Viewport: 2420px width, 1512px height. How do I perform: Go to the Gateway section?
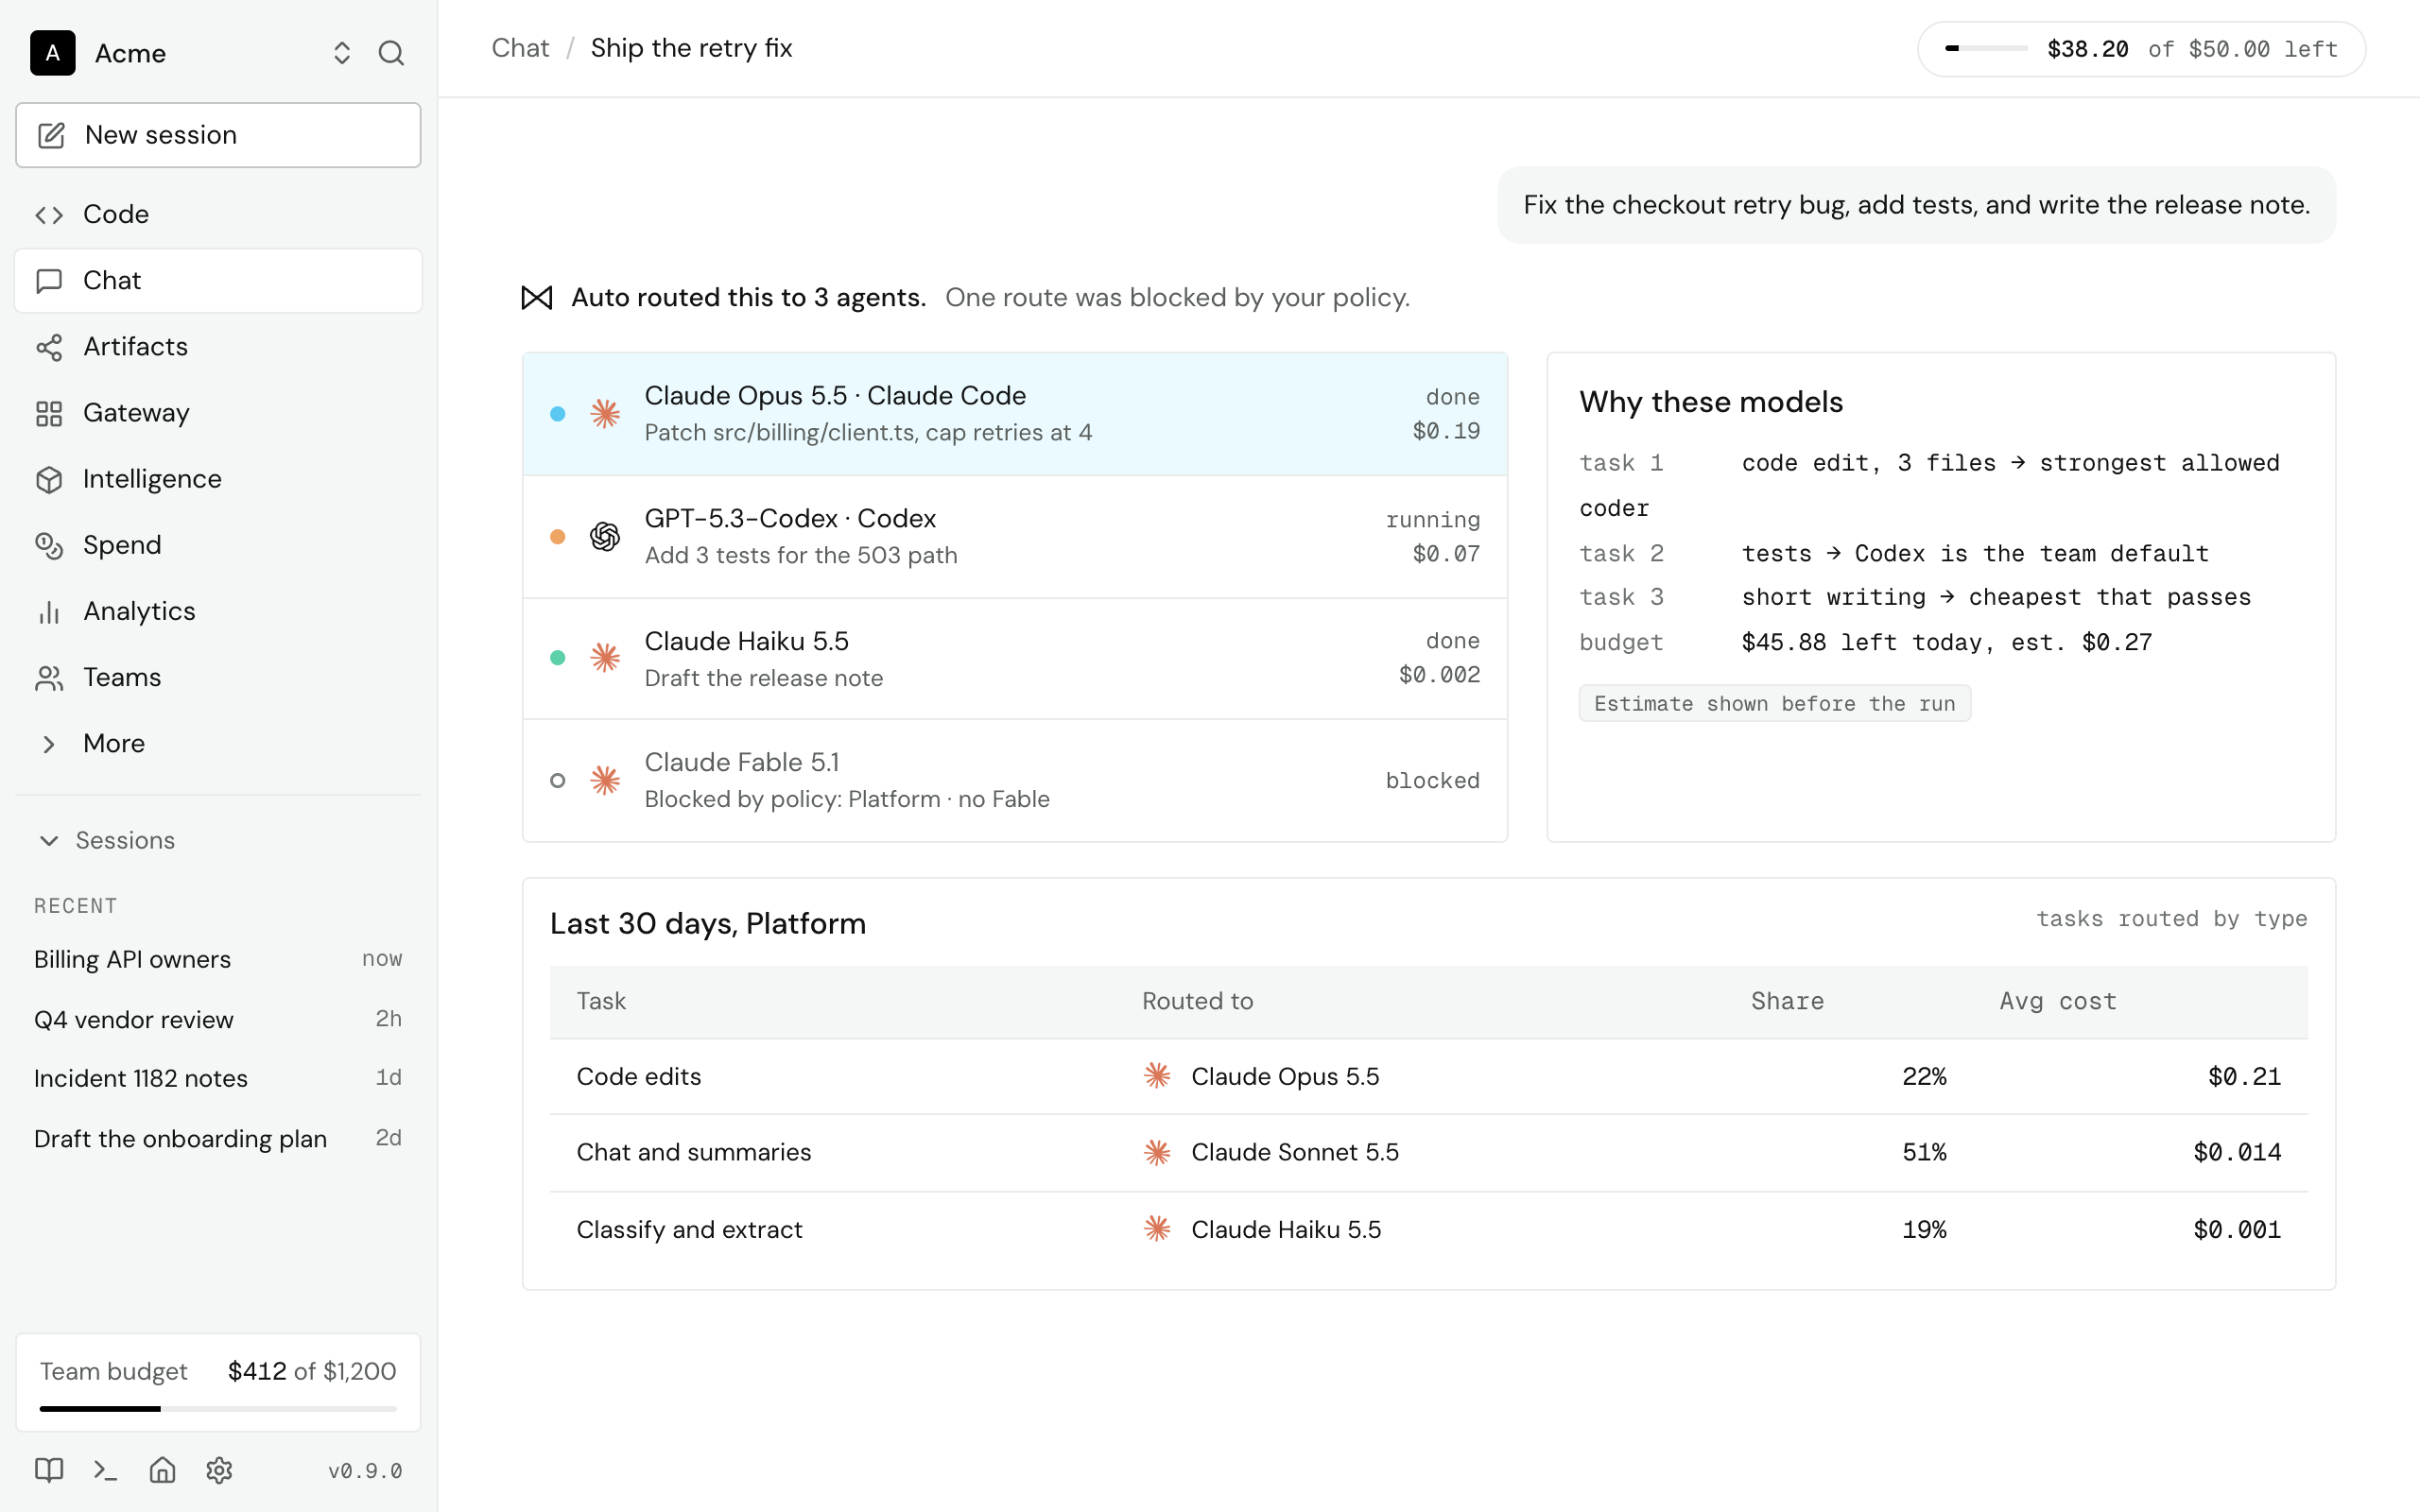click(x=218, y=412)
